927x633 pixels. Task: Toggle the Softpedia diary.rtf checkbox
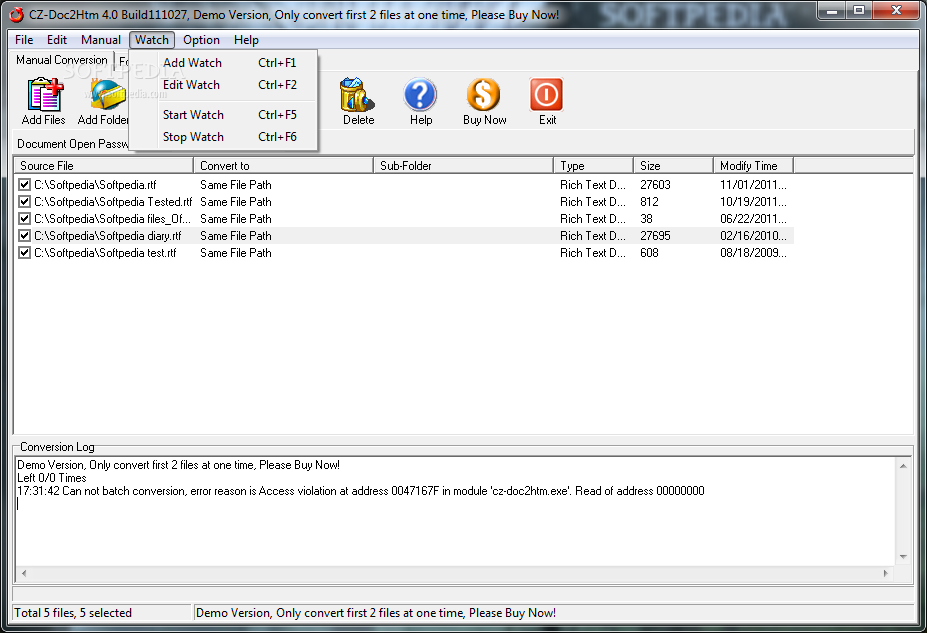24,236
